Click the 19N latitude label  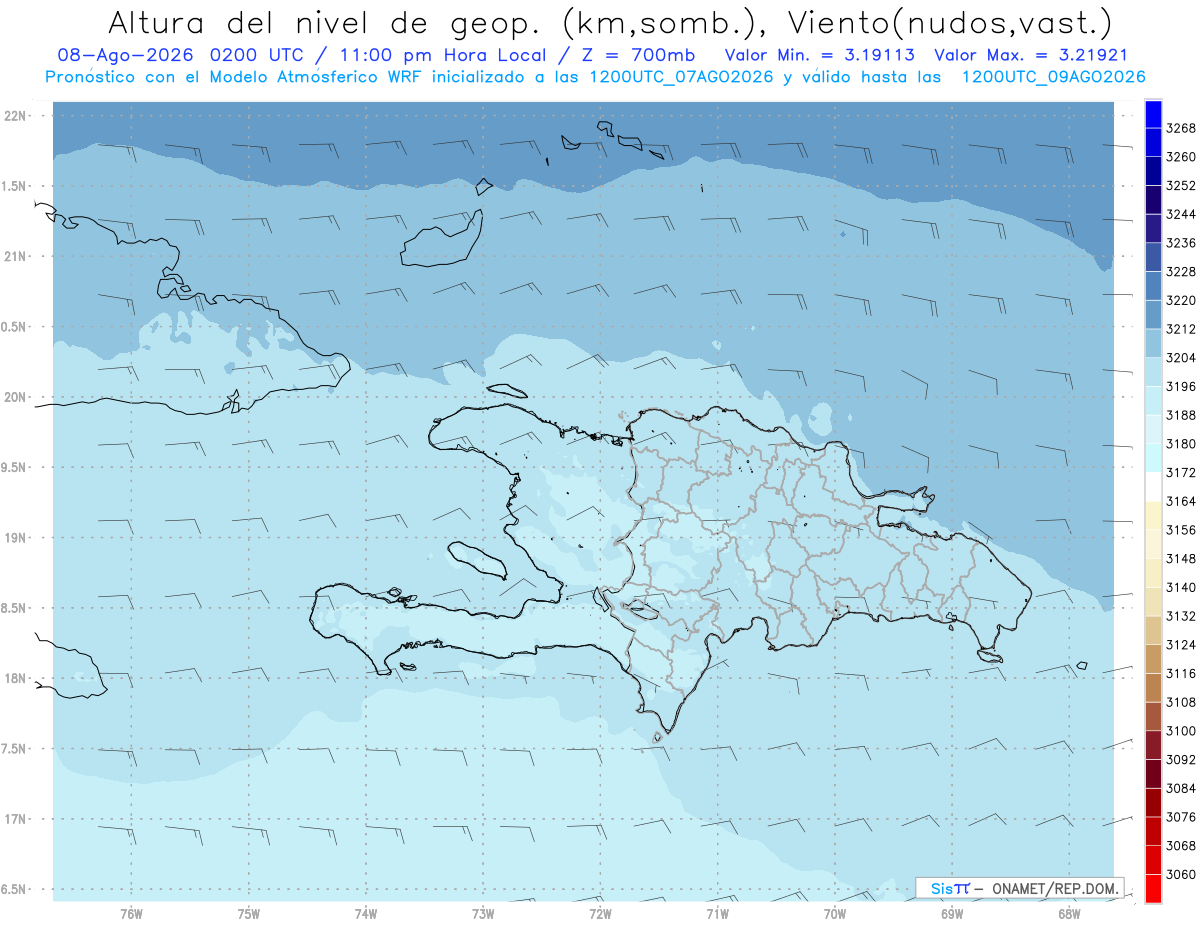point(15,538)
